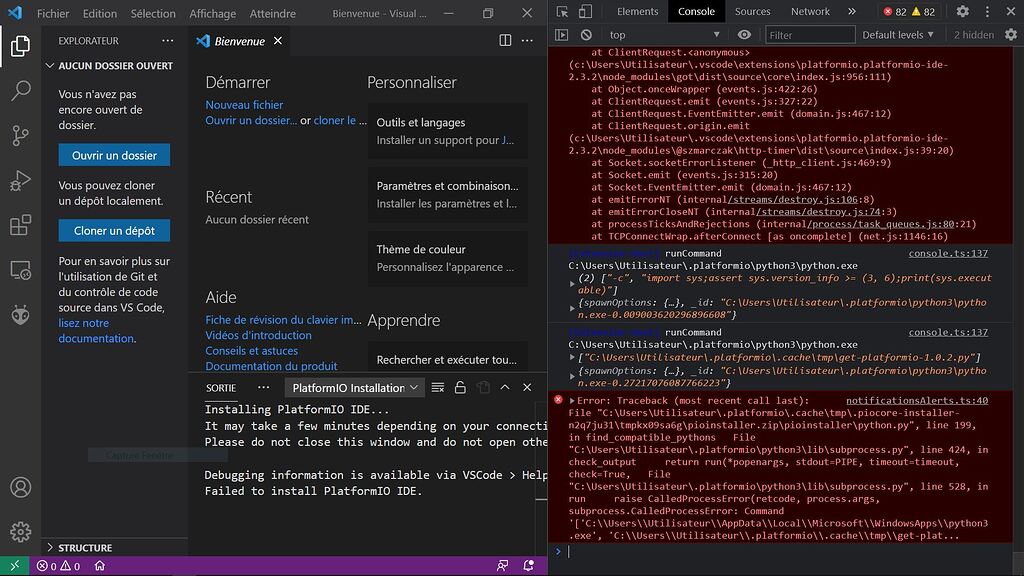Open the JavaScript context 'top' dropdown

pyautogui.click(x=664, y=35)
